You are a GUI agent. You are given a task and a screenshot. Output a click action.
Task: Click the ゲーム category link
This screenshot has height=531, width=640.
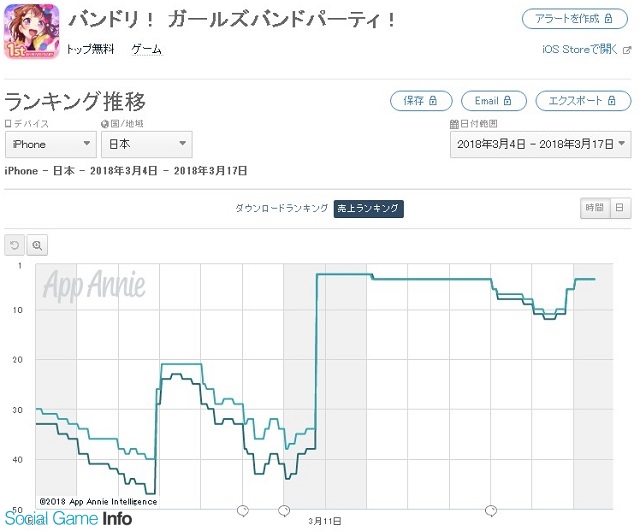147,49
